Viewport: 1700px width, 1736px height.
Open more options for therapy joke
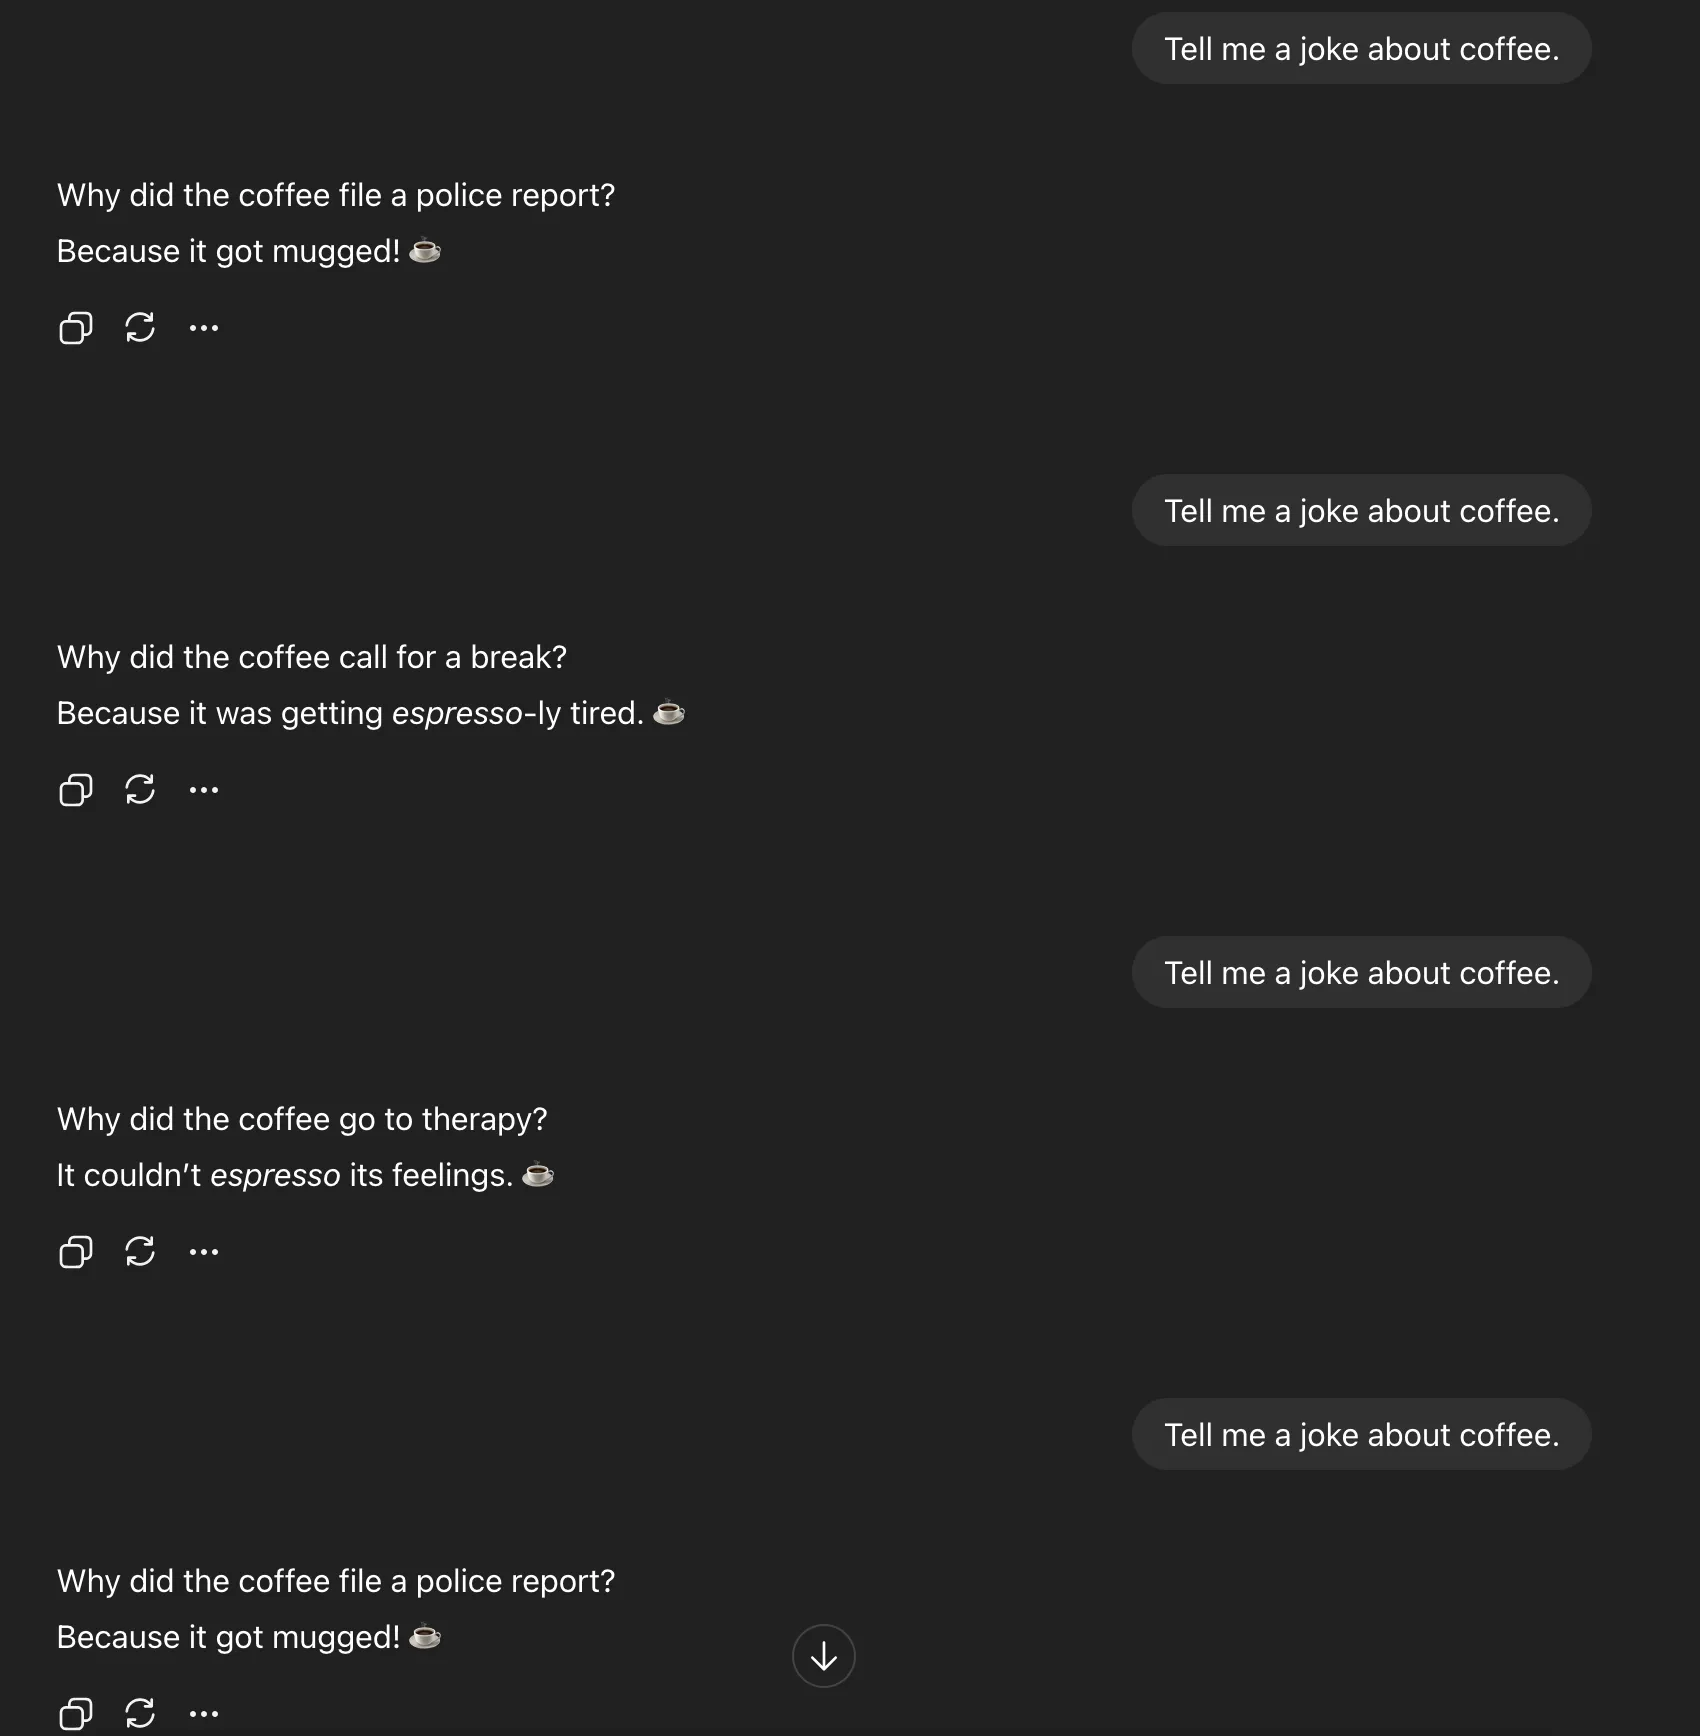pyautogui.click(x=204, y=1252)
